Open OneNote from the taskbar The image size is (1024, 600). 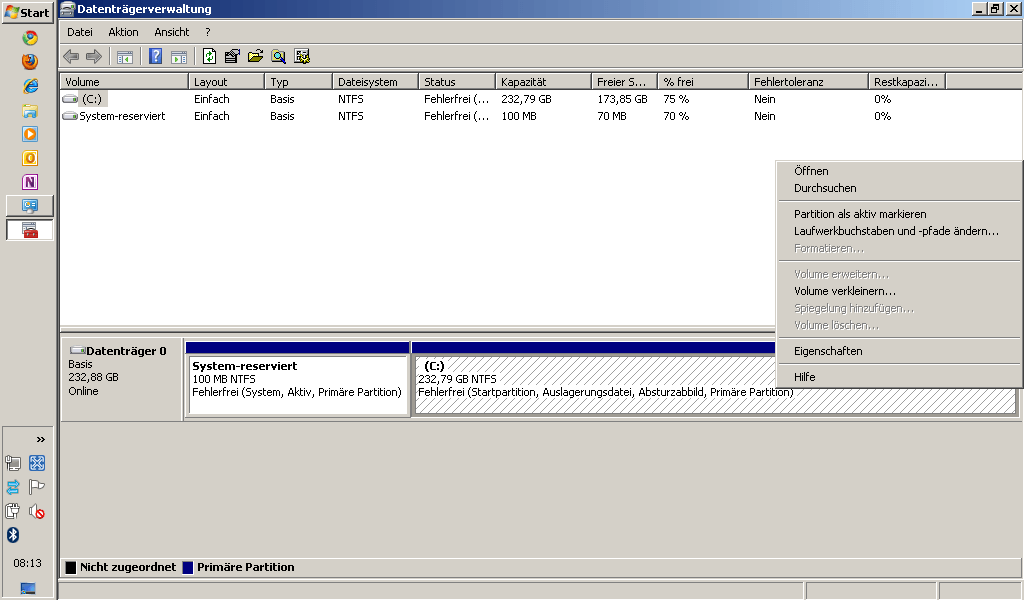tap(30, 182)
